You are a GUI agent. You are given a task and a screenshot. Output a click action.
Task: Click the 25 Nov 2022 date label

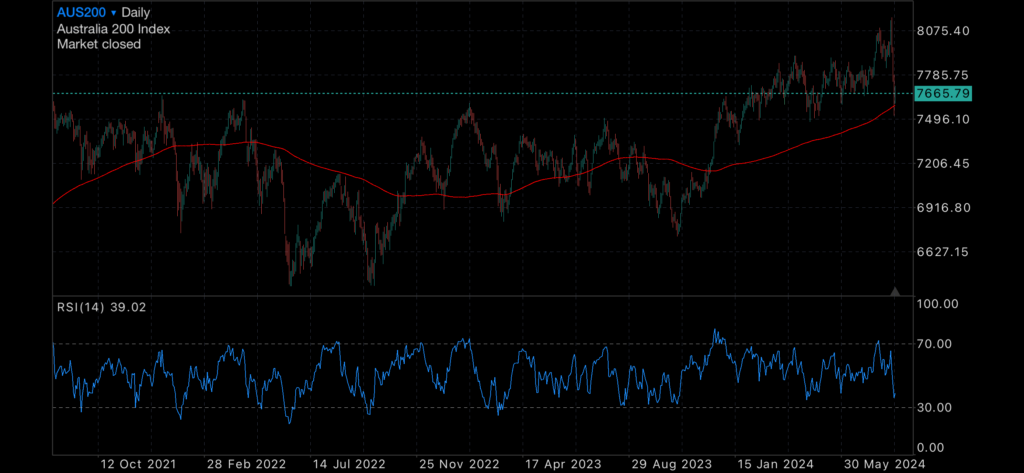459,464
